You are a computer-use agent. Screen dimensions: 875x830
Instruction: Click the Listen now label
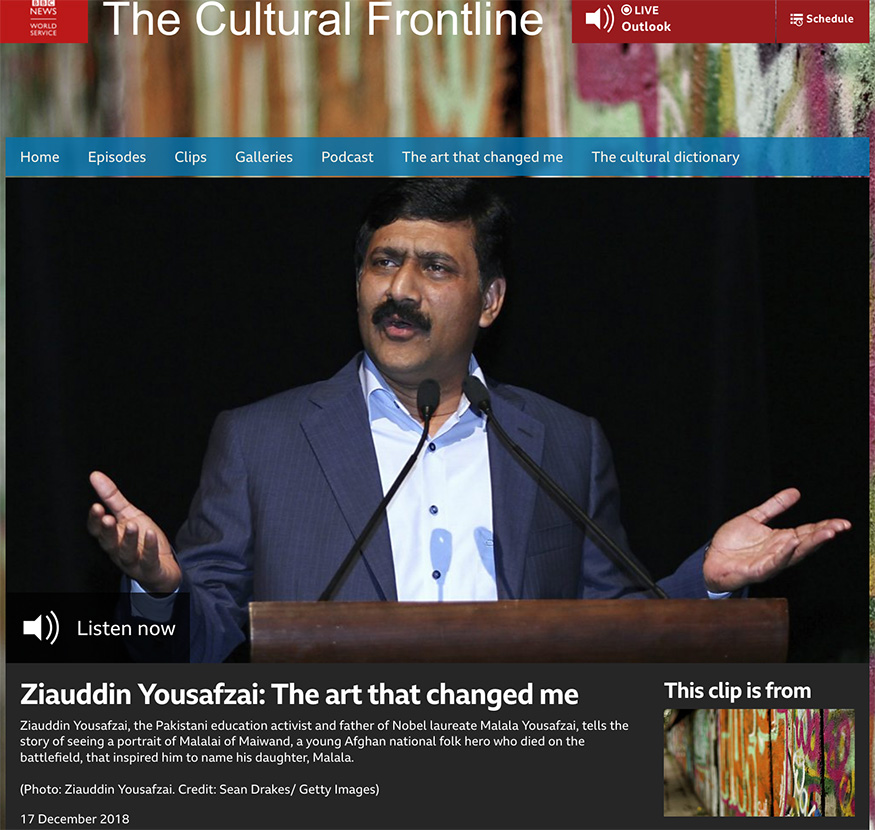pos(126,629)
